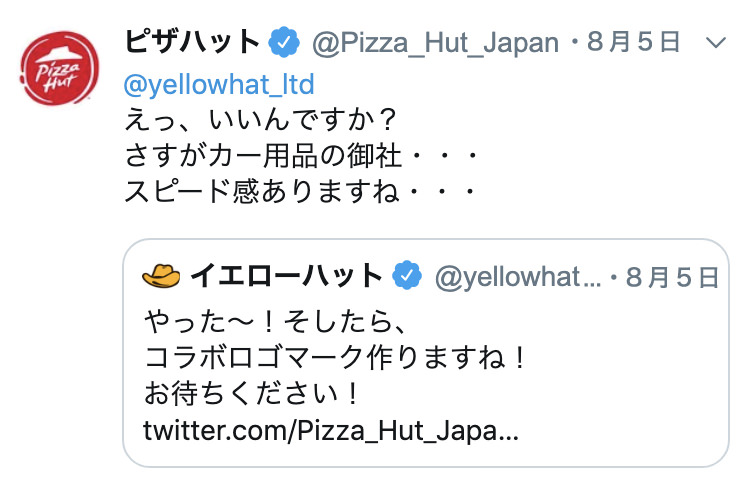This screenshot has height=484, width=746.
Task: Click Yellow Hat's blue verified badge
Action: pos(407,276)
